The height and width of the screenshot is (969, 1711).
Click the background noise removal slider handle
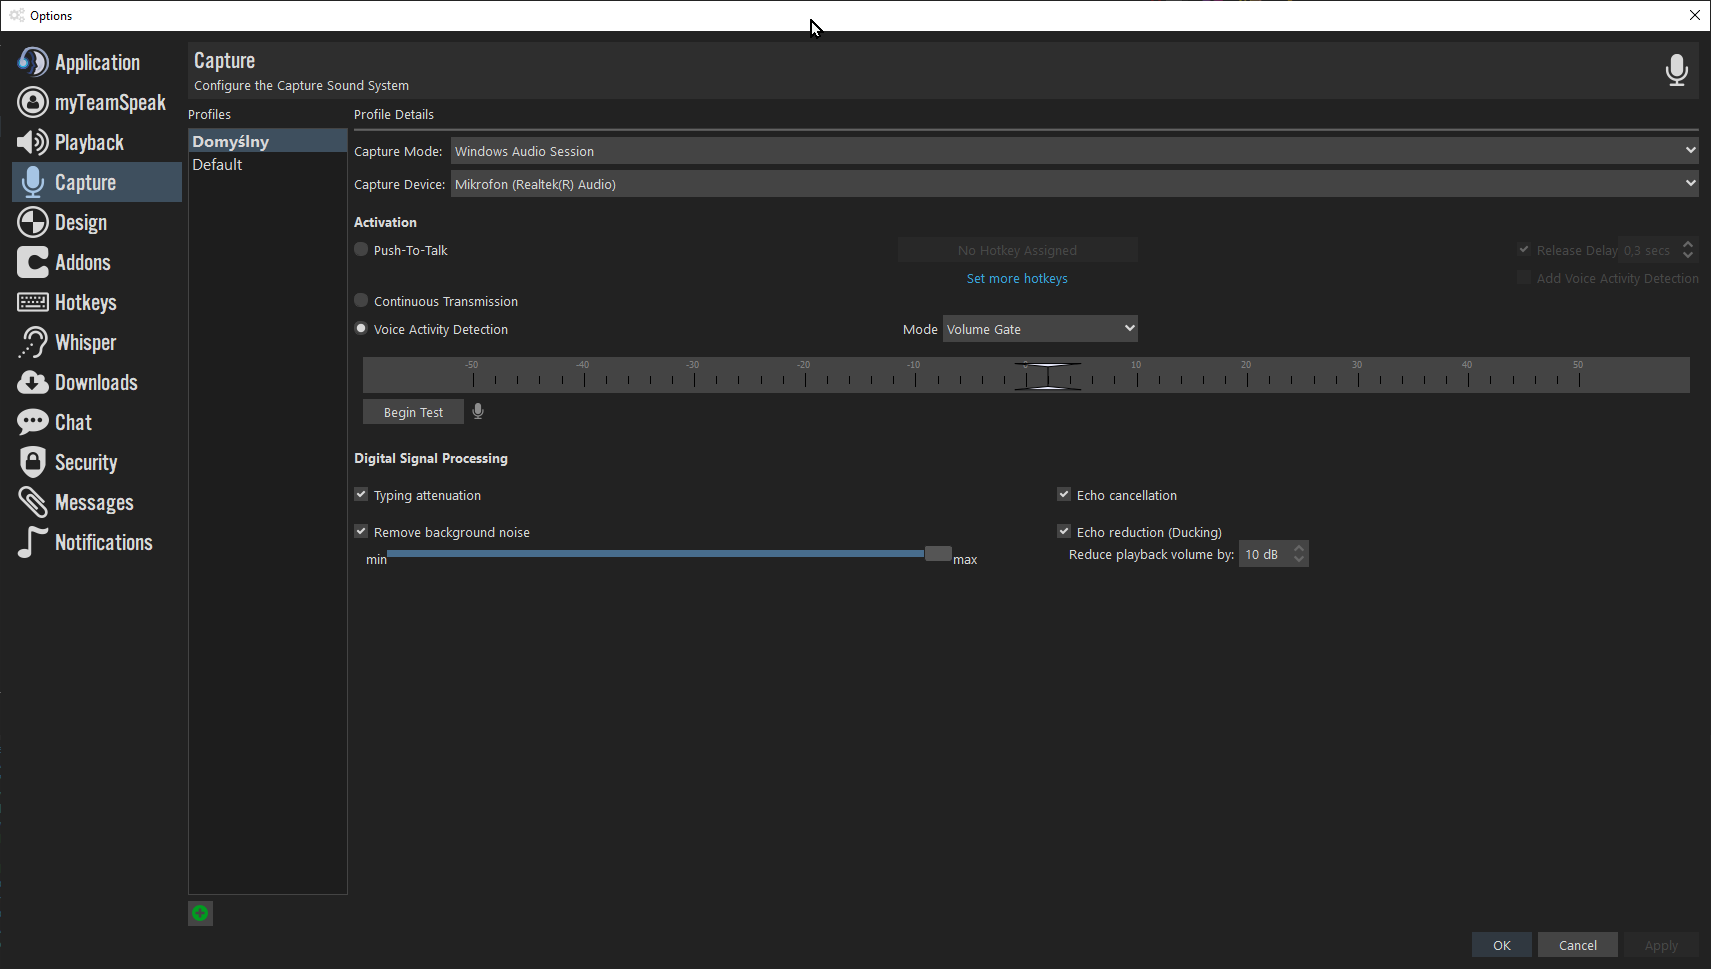(x=938, y=553)
